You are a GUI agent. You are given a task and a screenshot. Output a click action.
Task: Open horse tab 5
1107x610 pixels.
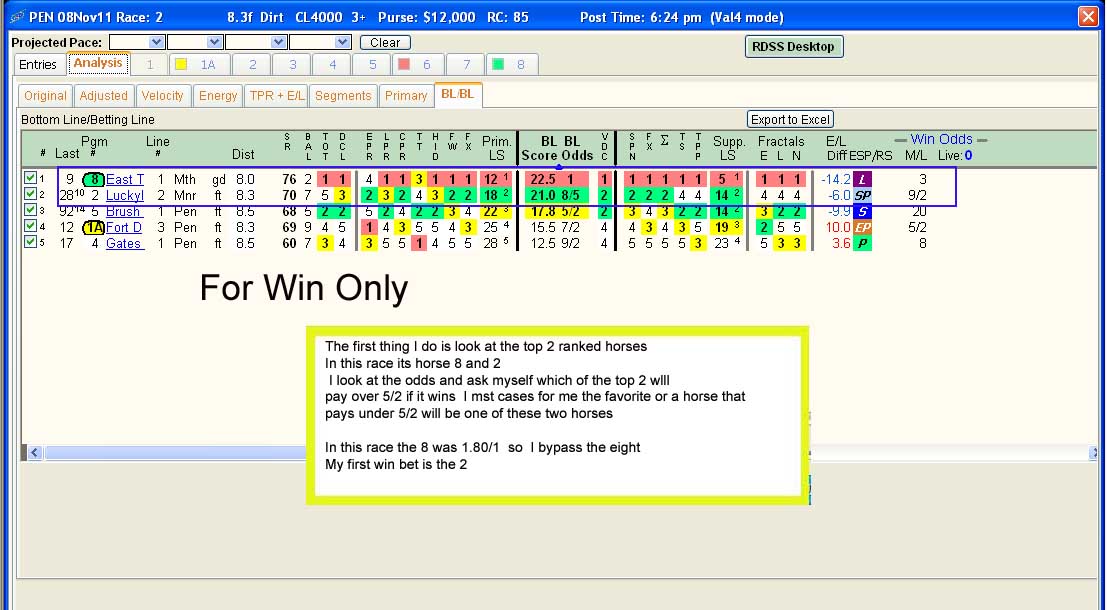pos(373,64)
